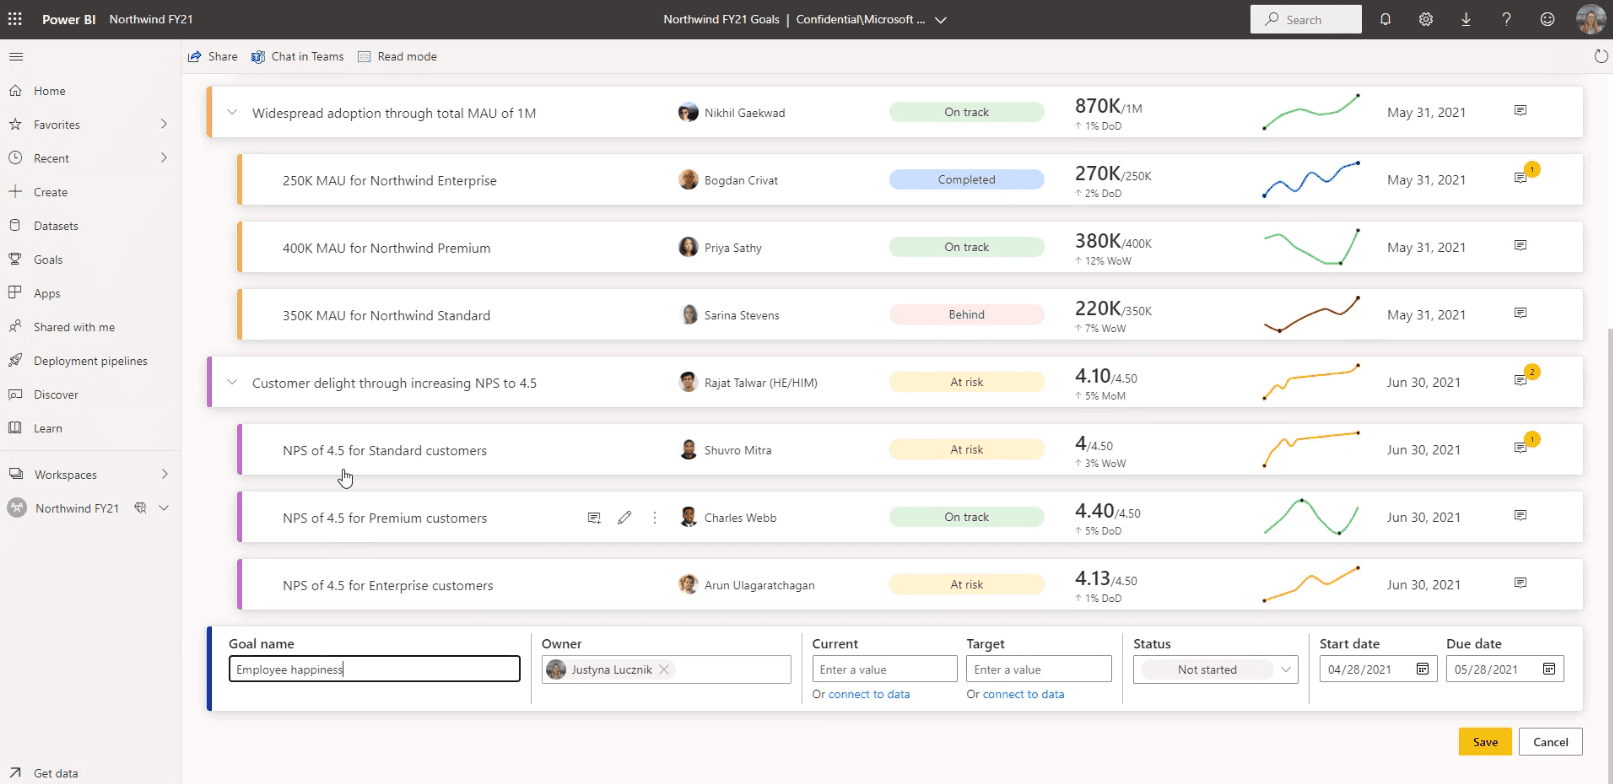Switch to Read mode

click(x=397, y=57)
